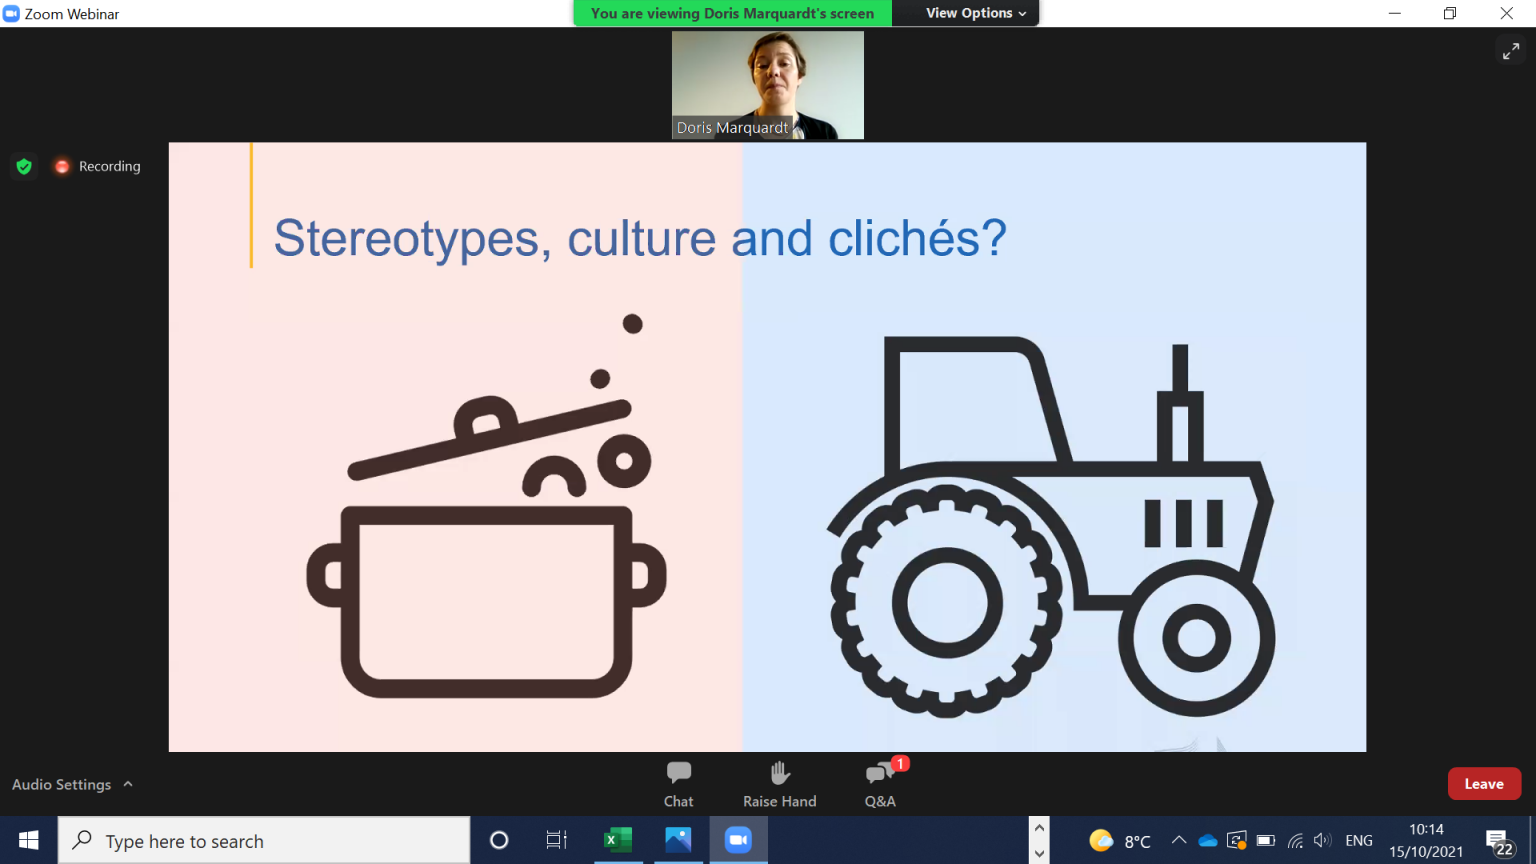Click the cooking pot illustration on the slide

[x=486, y=505]
